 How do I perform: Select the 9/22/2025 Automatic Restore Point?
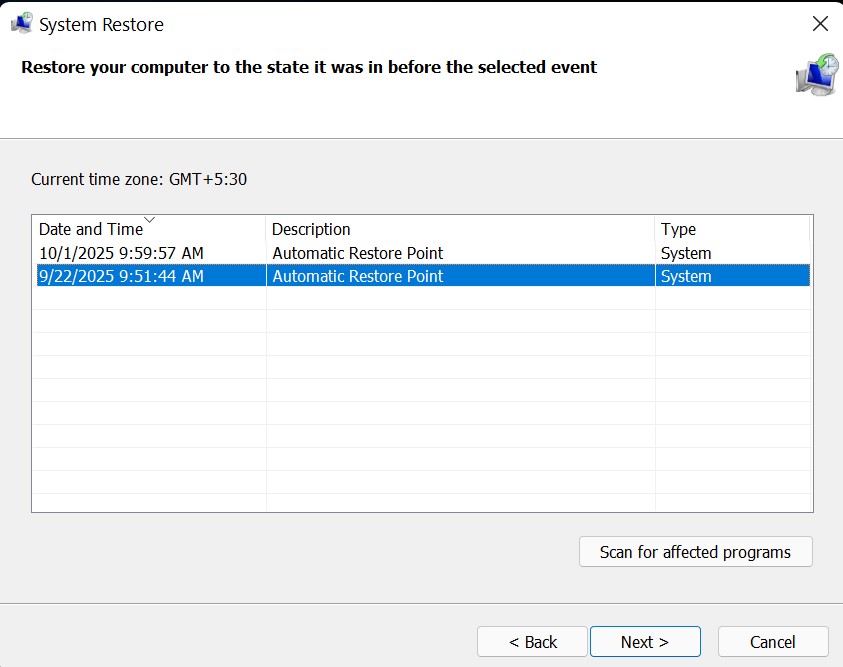pos(150,276)
